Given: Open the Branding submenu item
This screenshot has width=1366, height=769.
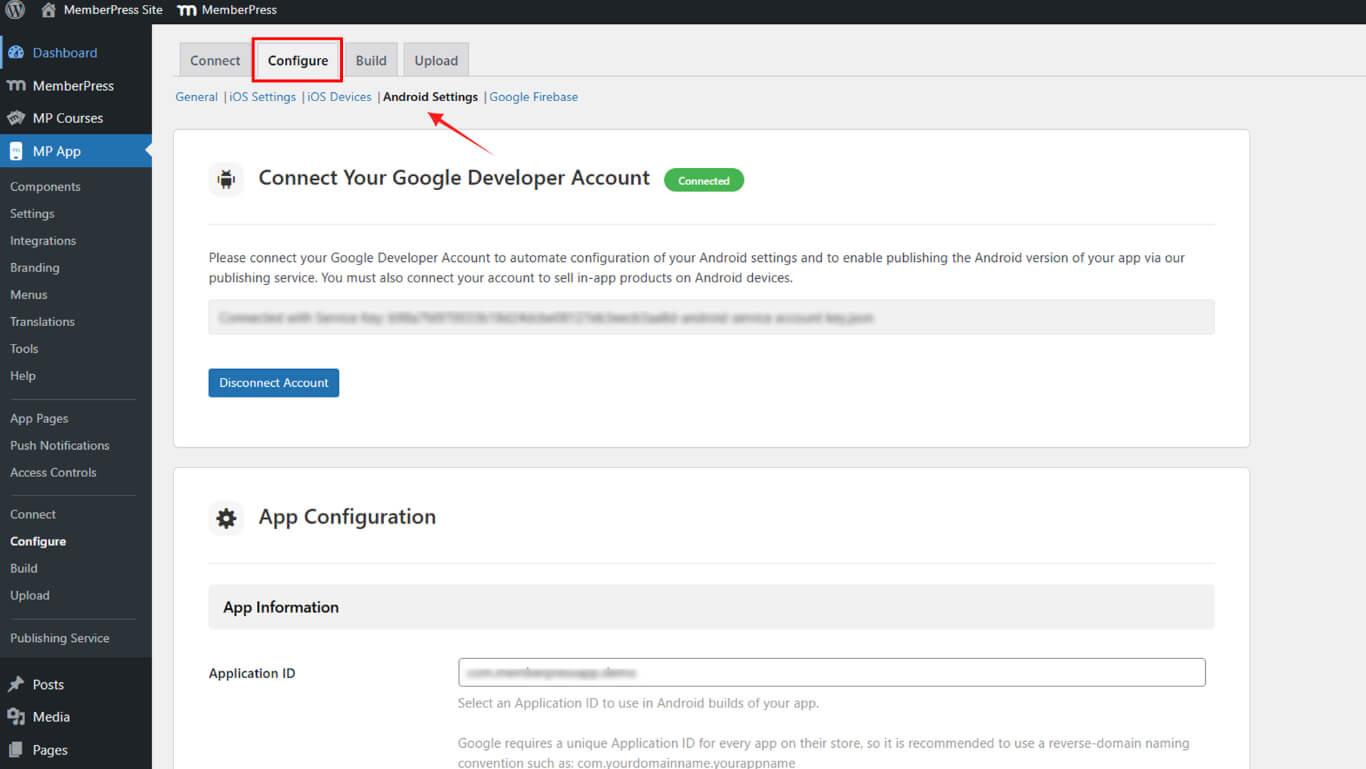Looking at the screenshot, I should 35,268.
